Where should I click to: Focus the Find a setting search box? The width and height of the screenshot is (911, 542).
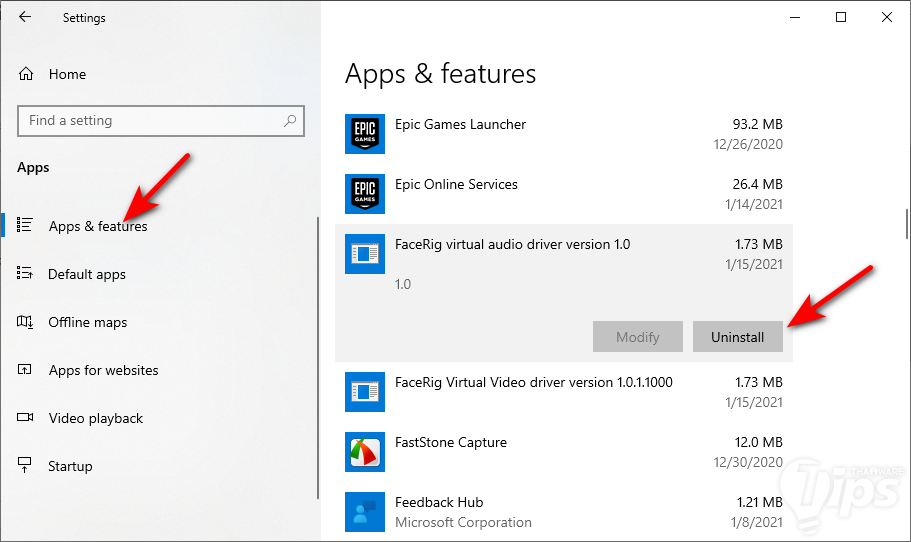point(161,121)
